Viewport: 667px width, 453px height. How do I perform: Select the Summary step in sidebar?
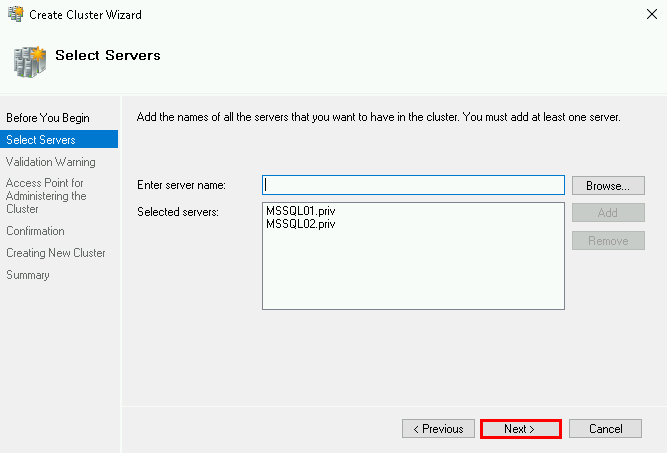tap(28, 275)
